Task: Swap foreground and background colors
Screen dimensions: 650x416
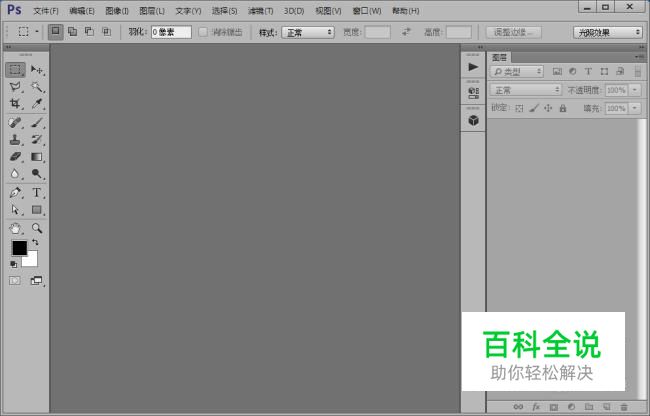Action: 35,242
